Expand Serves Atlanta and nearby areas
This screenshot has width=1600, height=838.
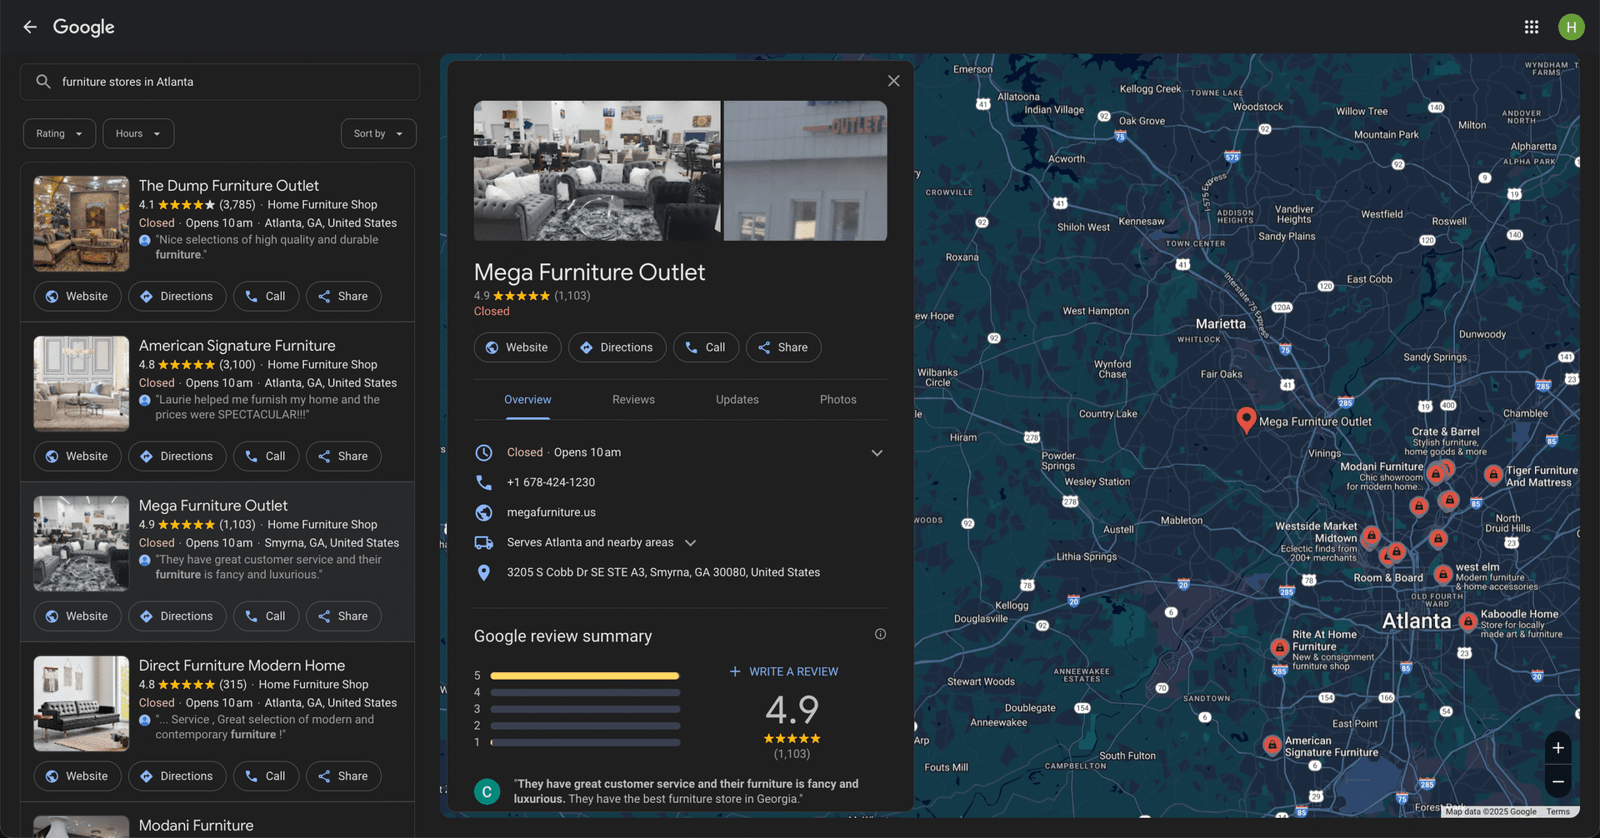690,543
